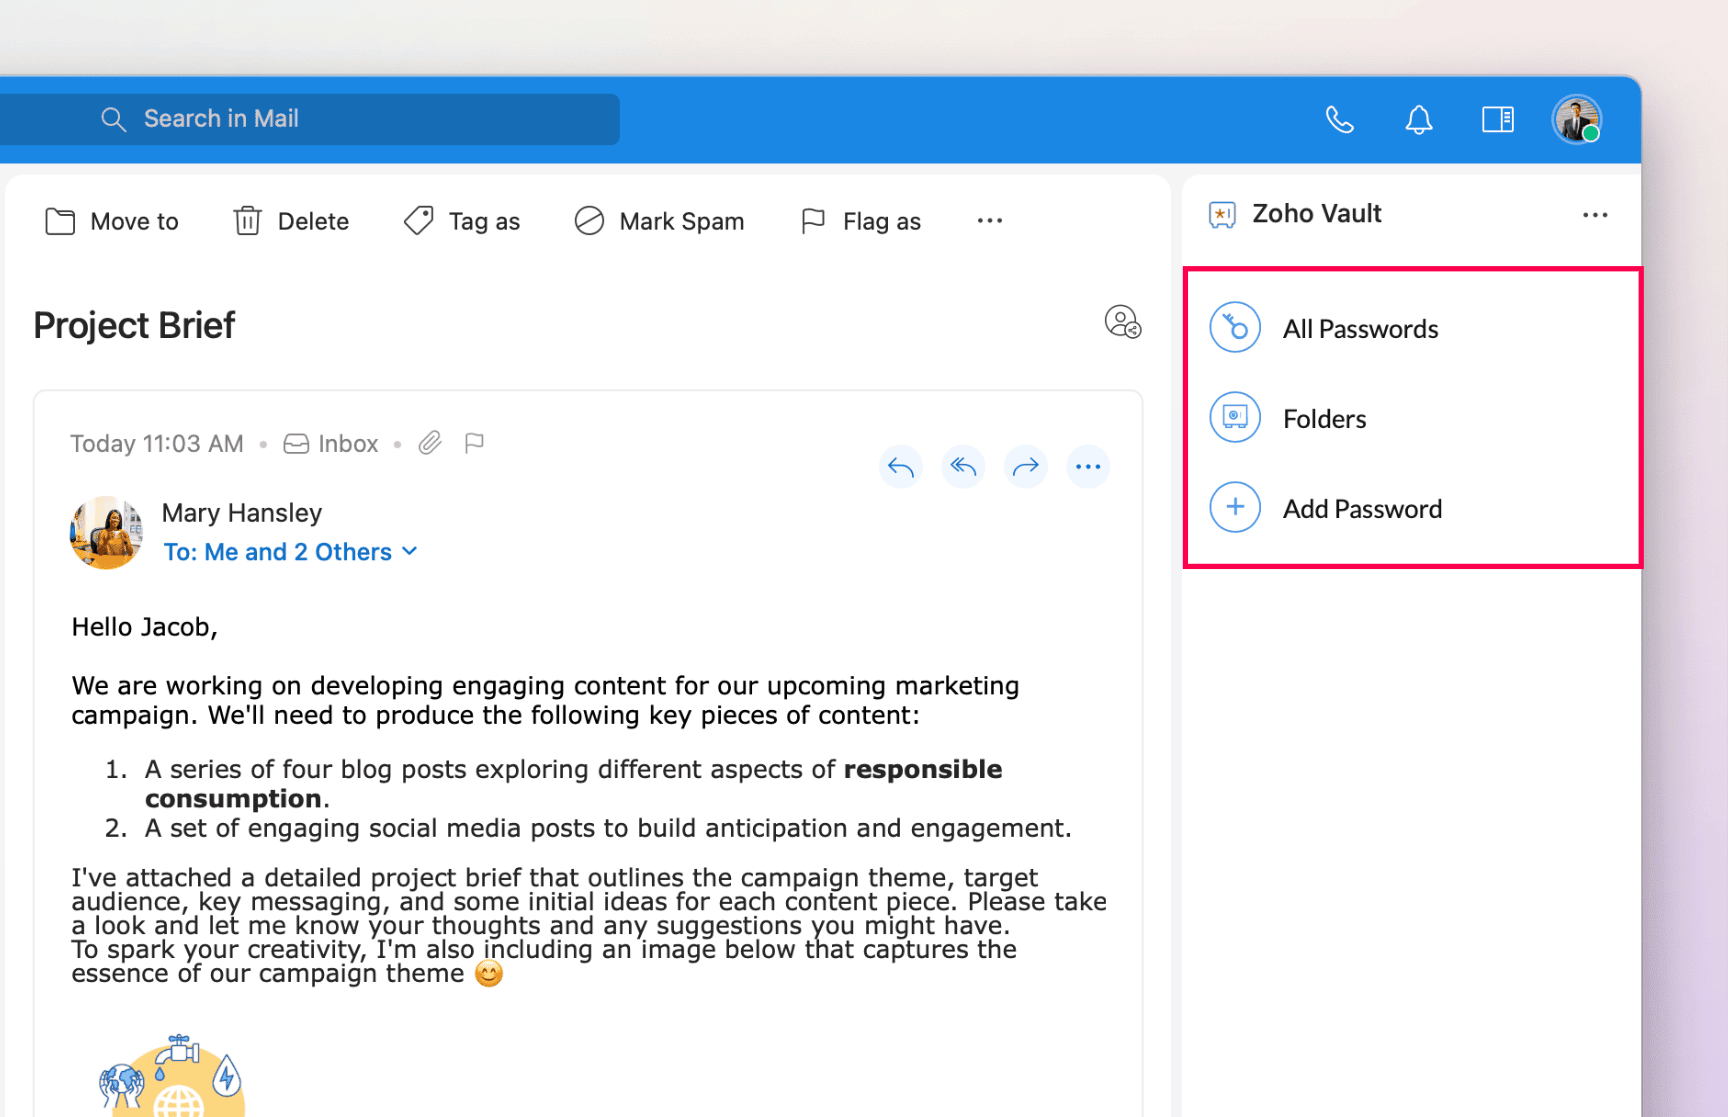Click the Zoho Vault icon
The height and width of the screenshot is (1117, 1728).
[1222, 215]
